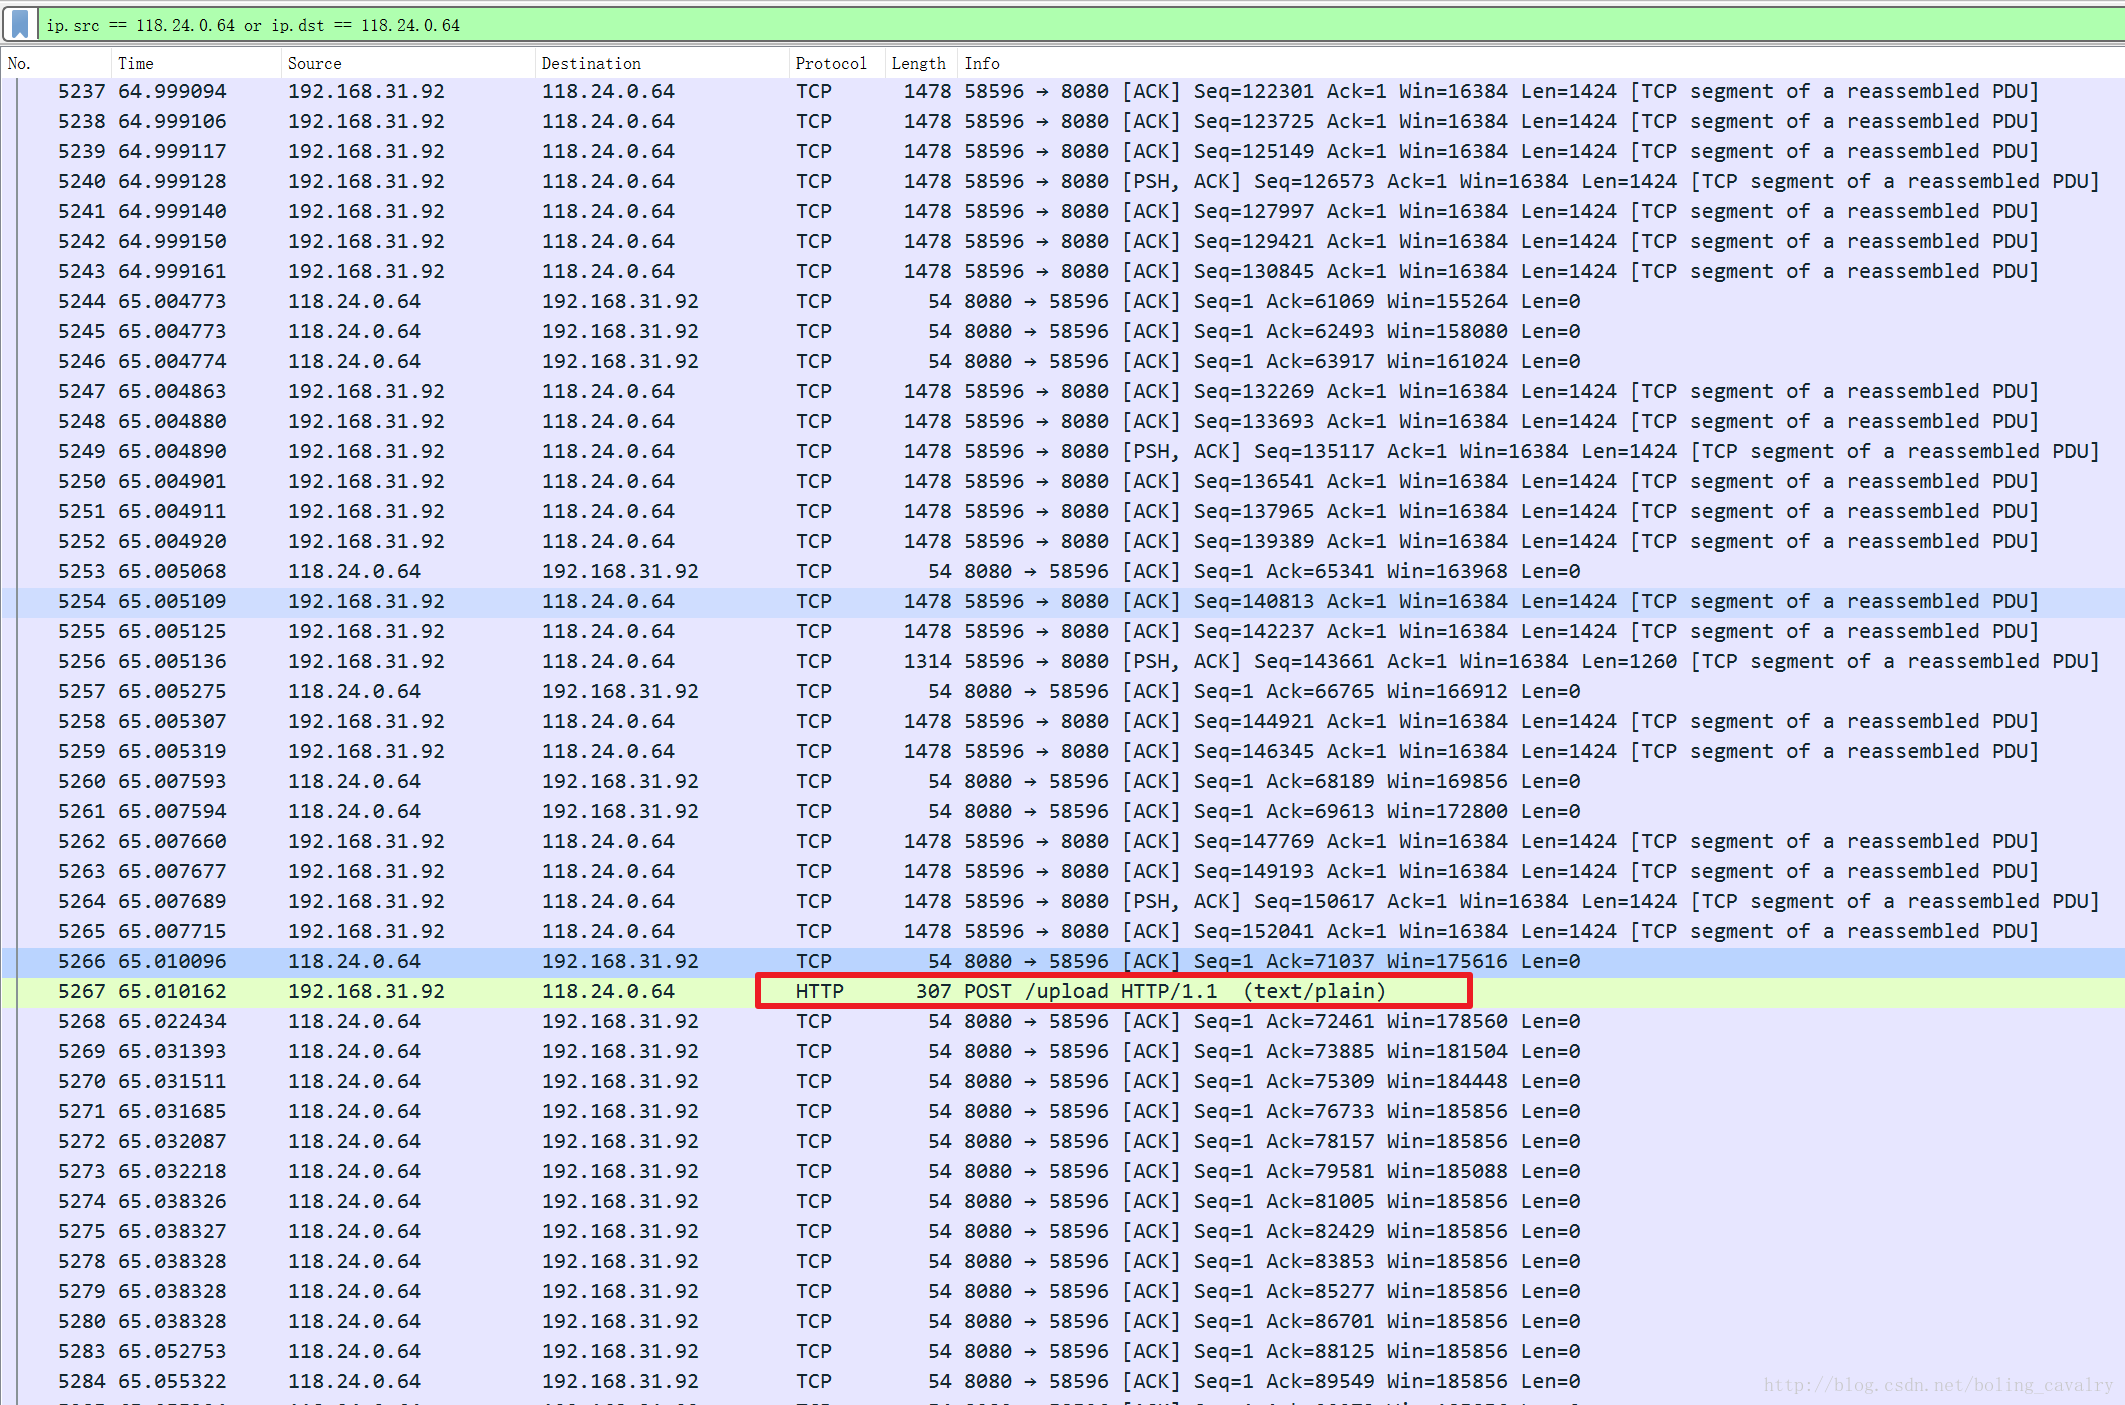This screenshot has width=2125, height=1405.
Task: Select packet 5267 HTTP POST /upload row
Action: (x=1062, y=991)
